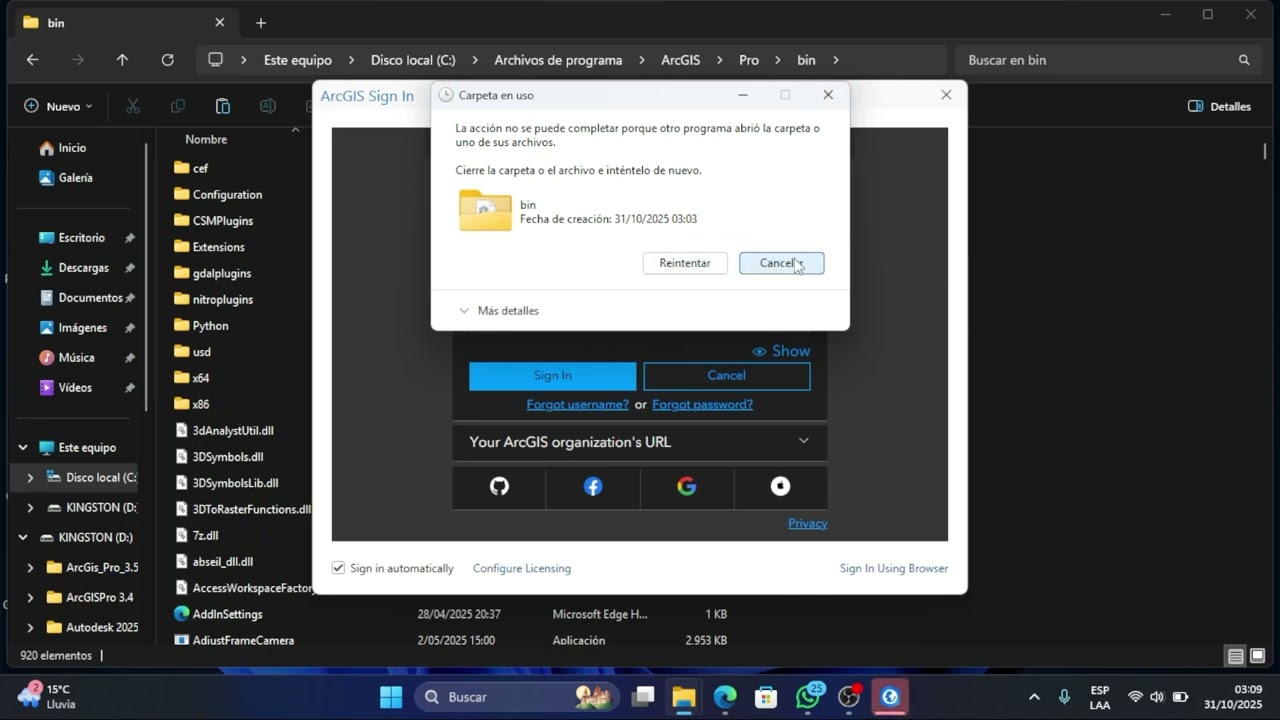Click the Copy toolbar icon
This screenshot has height=720, width=1280.
pyautogui.click(x=178, y=106)
